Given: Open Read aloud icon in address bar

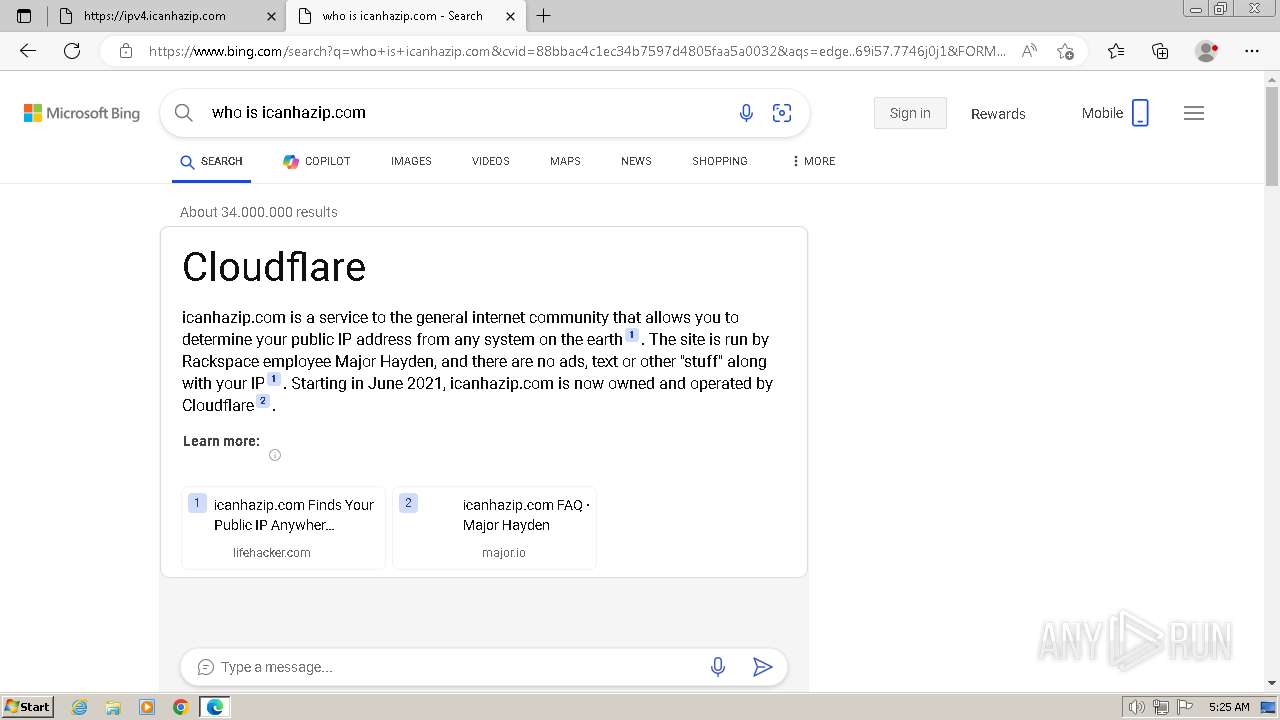Looking at the screenshot, I should pos(1029,51).
